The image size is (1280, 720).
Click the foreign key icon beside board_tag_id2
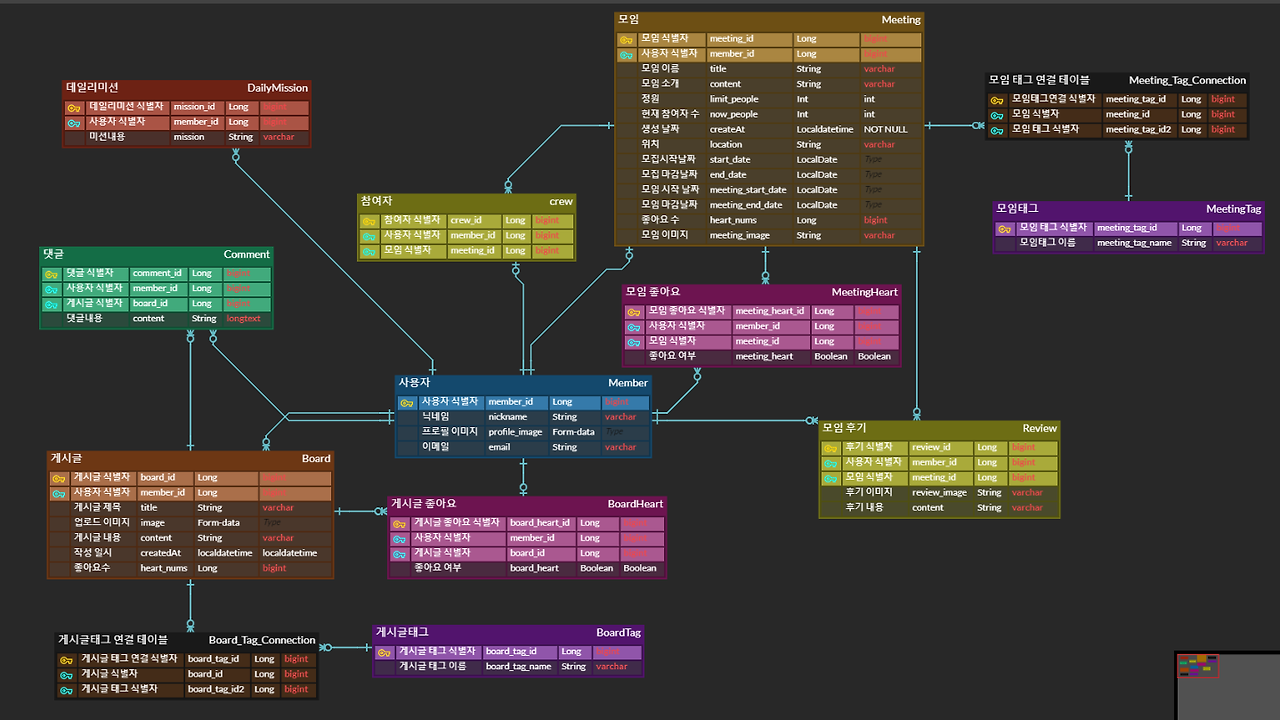pos(66,690)
